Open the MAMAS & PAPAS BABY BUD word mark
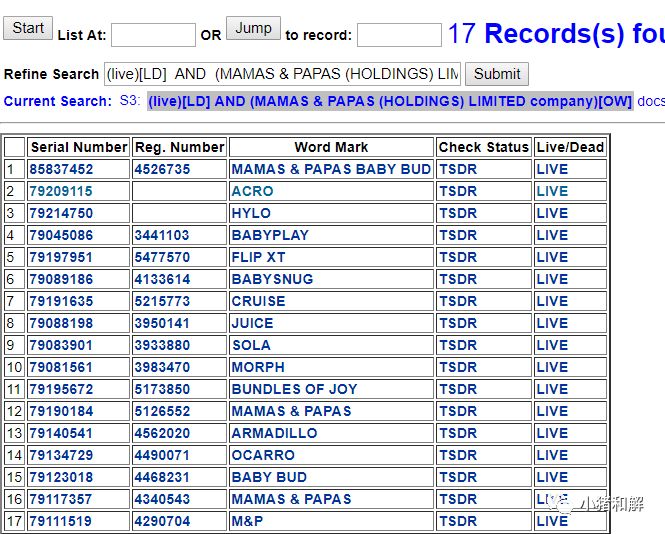Image resolution: width=665 pixels, height=534 pixels. click(331, 169)
